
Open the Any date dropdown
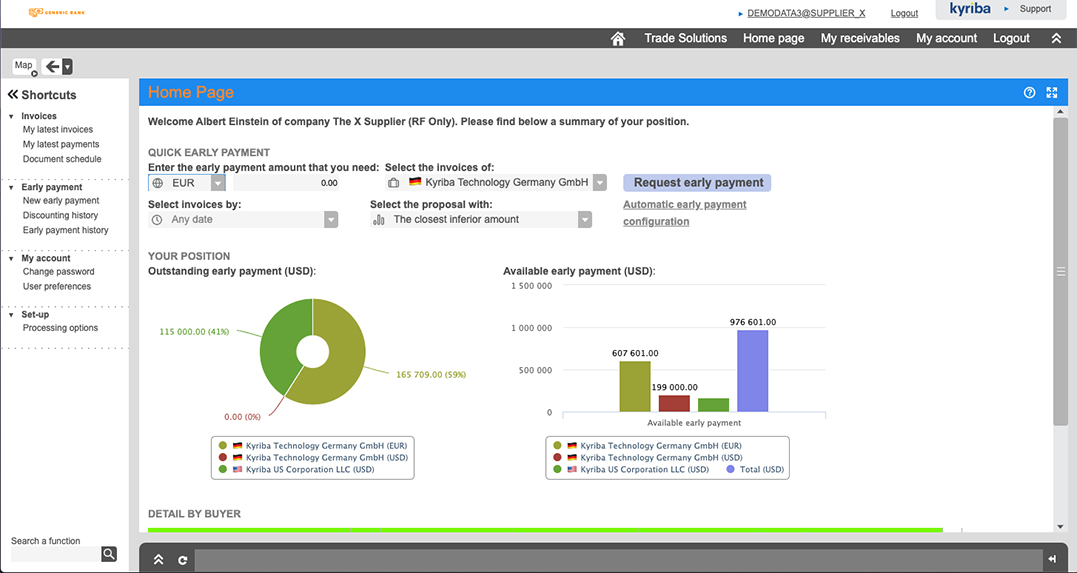331,219
